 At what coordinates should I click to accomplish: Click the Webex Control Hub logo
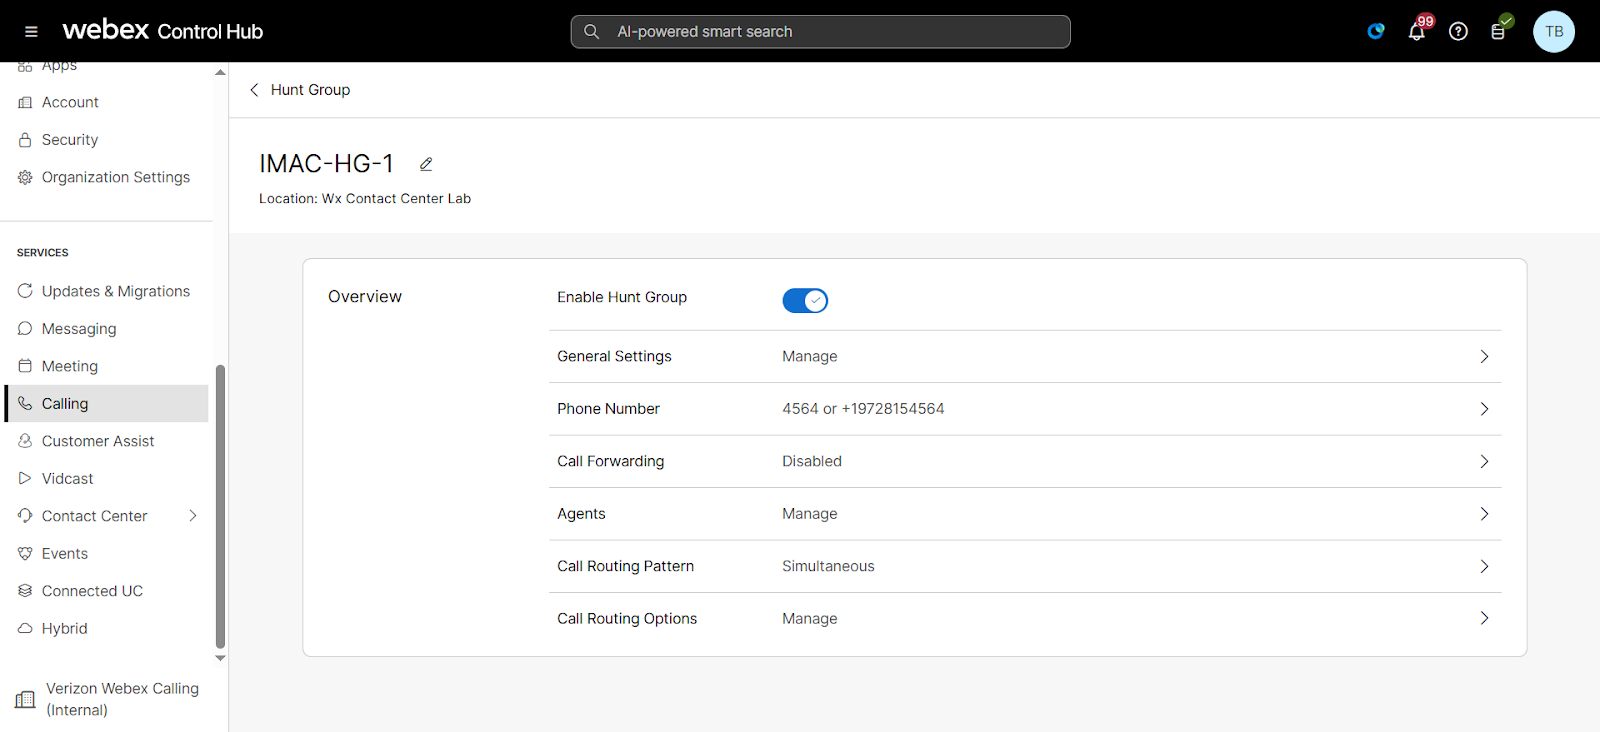click(x=163, y=31)
